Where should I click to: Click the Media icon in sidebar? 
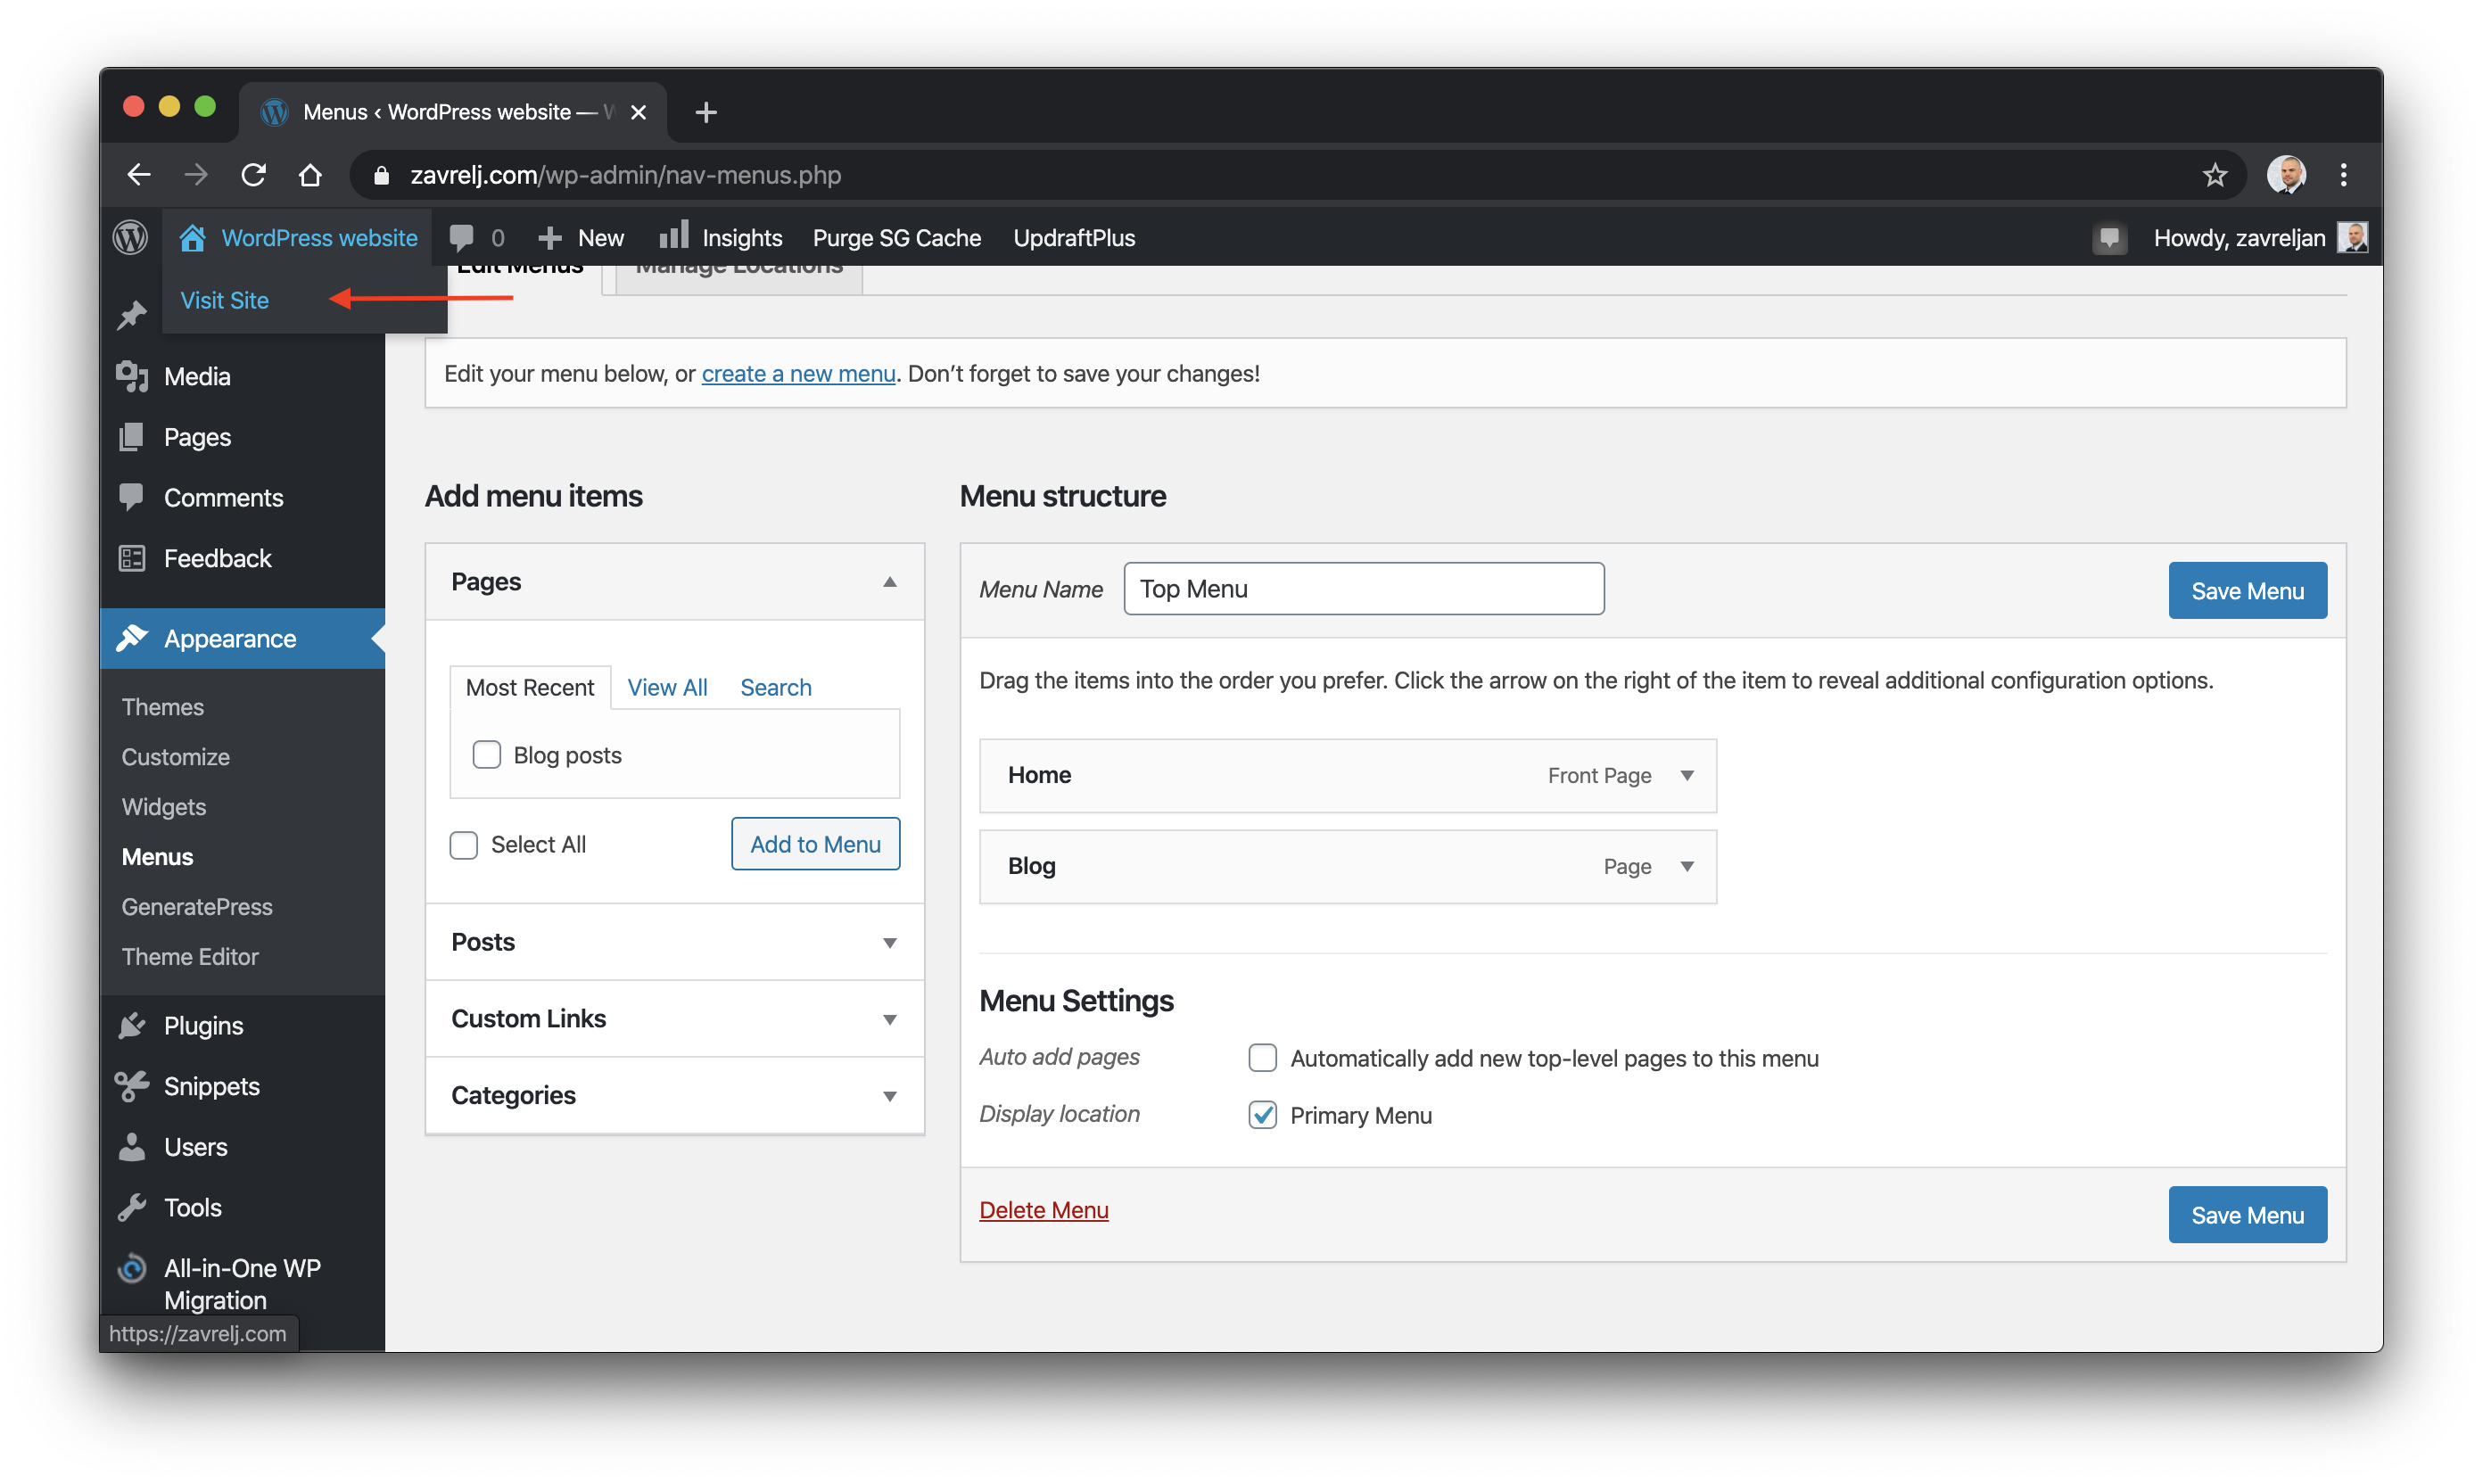click(132, 376)
